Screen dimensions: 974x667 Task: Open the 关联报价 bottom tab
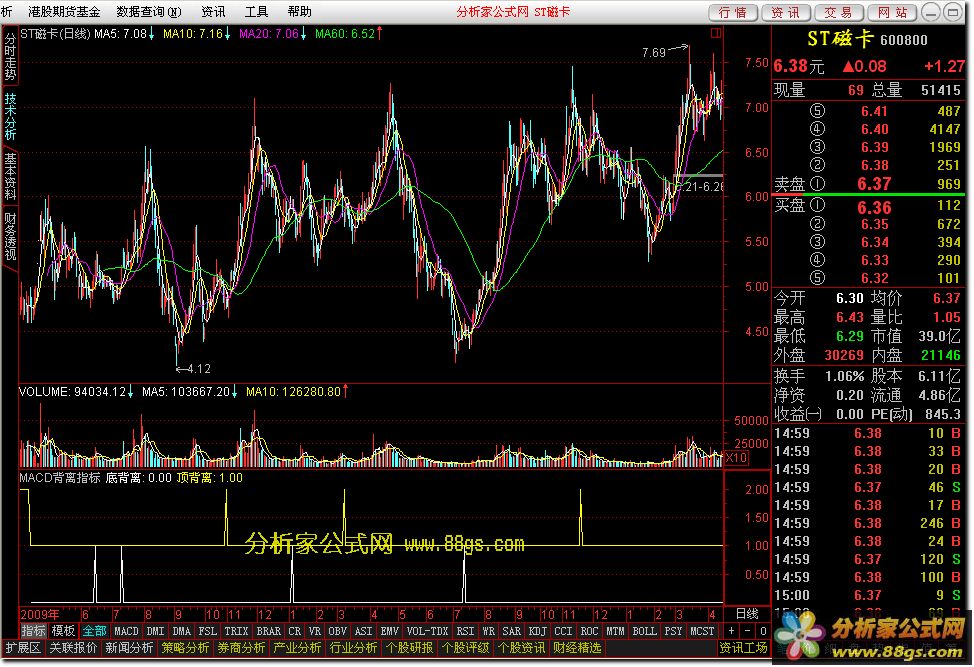click(x=73, y=648)
